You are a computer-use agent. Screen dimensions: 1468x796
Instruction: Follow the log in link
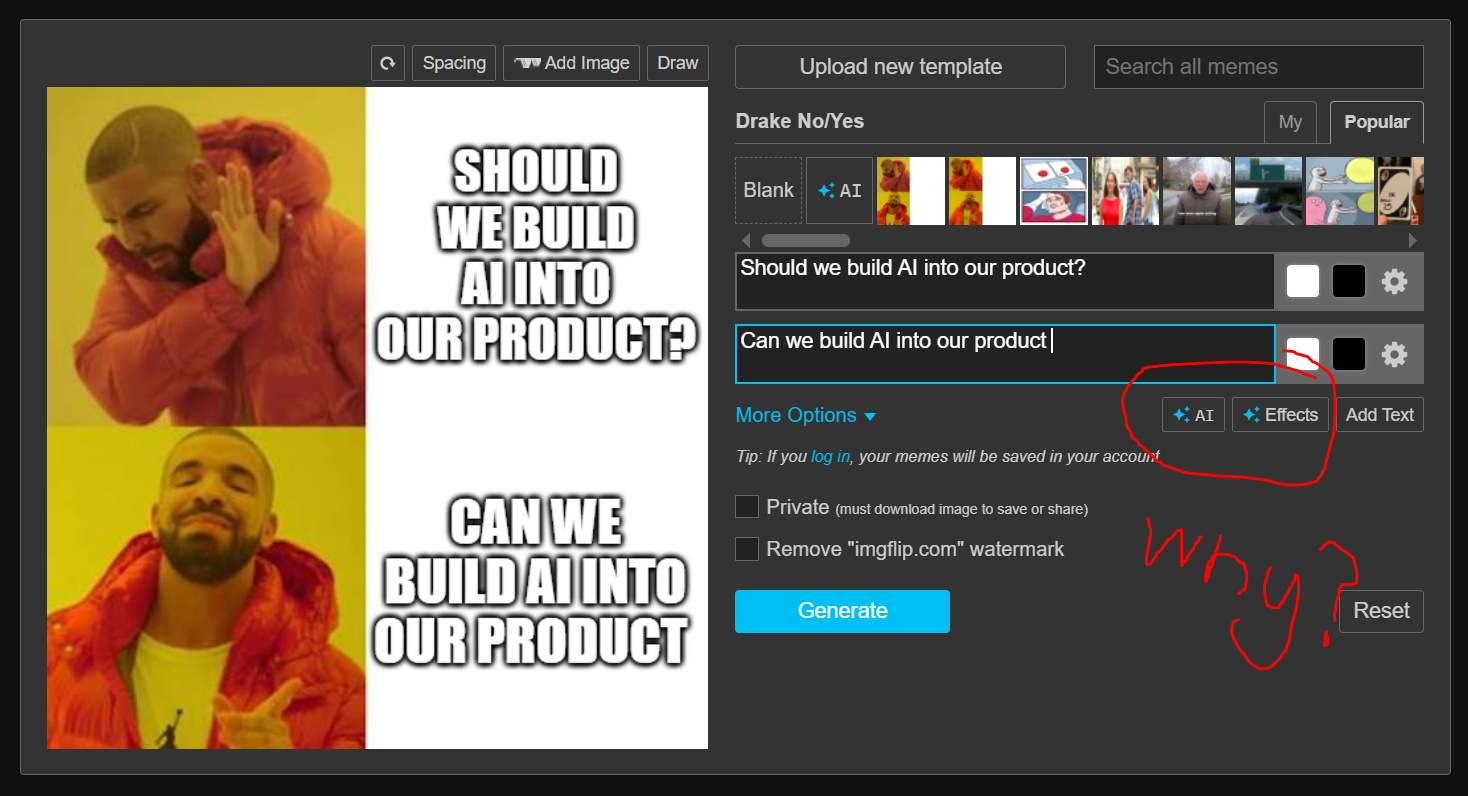[x=830, y=456]
